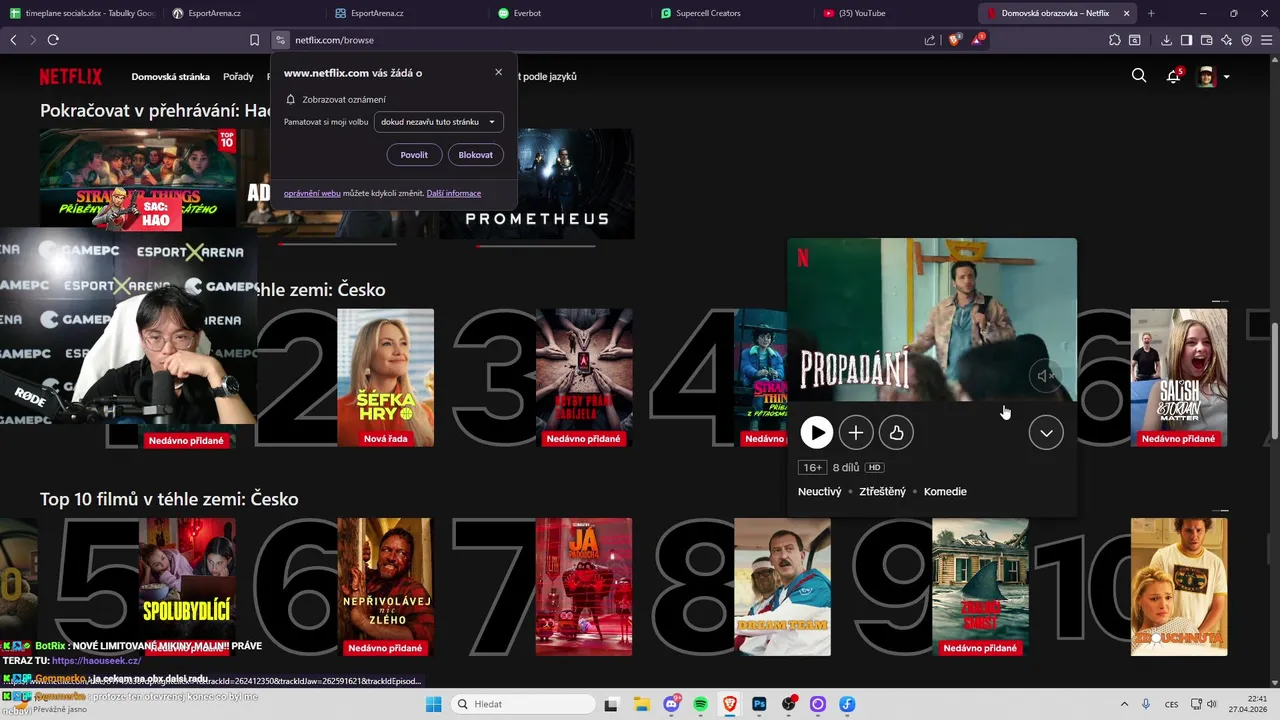1280x720 pixels.
Task: Toggle the browser sidebar panel
Action: coord(1186,40)
